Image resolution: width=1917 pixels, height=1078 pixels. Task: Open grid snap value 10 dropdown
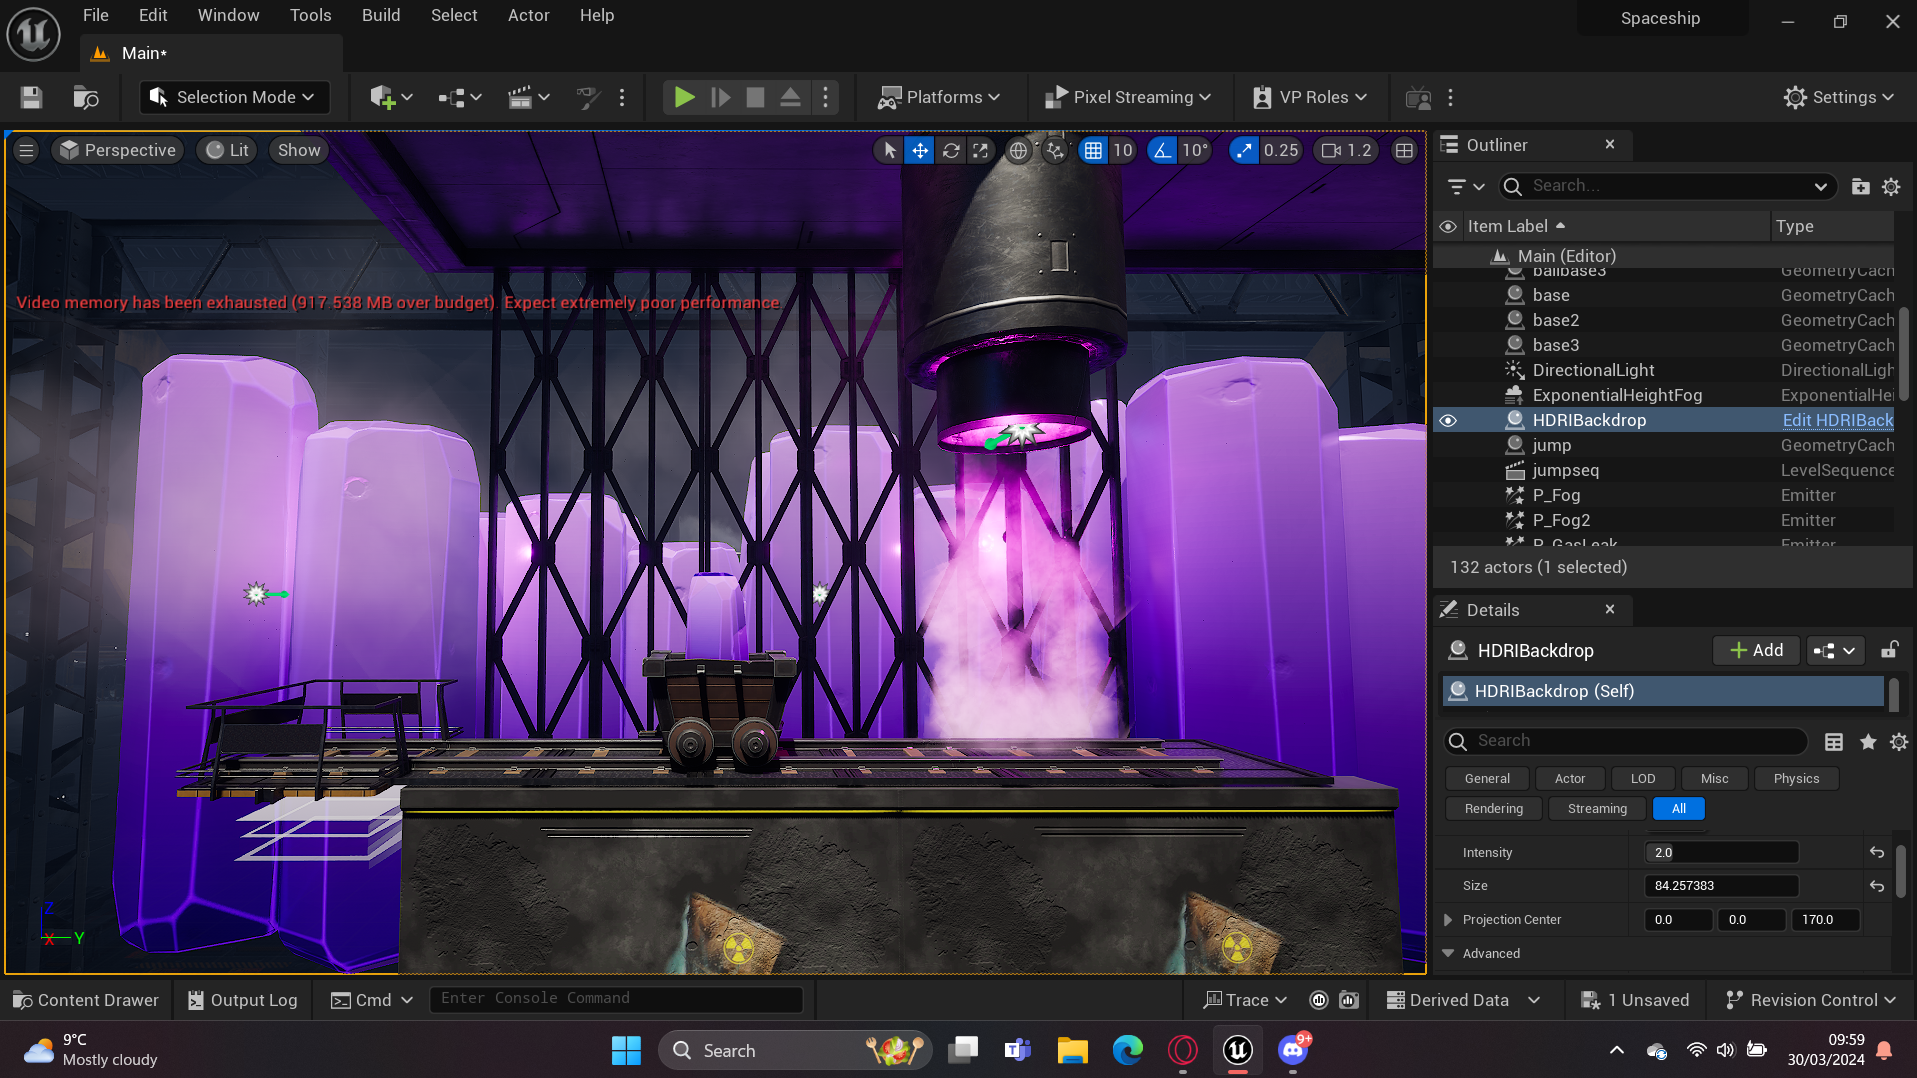pyautogui.click(x=1122, y=150)
